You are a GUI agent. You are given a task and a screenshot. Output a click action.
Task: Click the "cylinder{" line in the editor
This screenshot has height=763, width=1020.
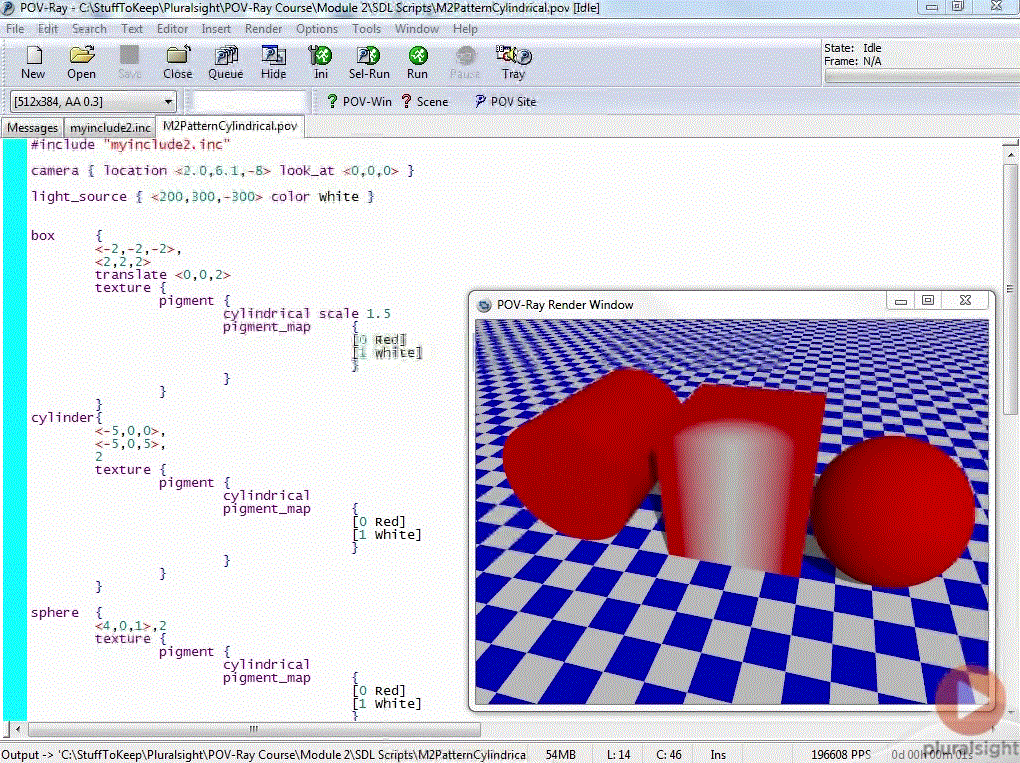pos(66,418)
